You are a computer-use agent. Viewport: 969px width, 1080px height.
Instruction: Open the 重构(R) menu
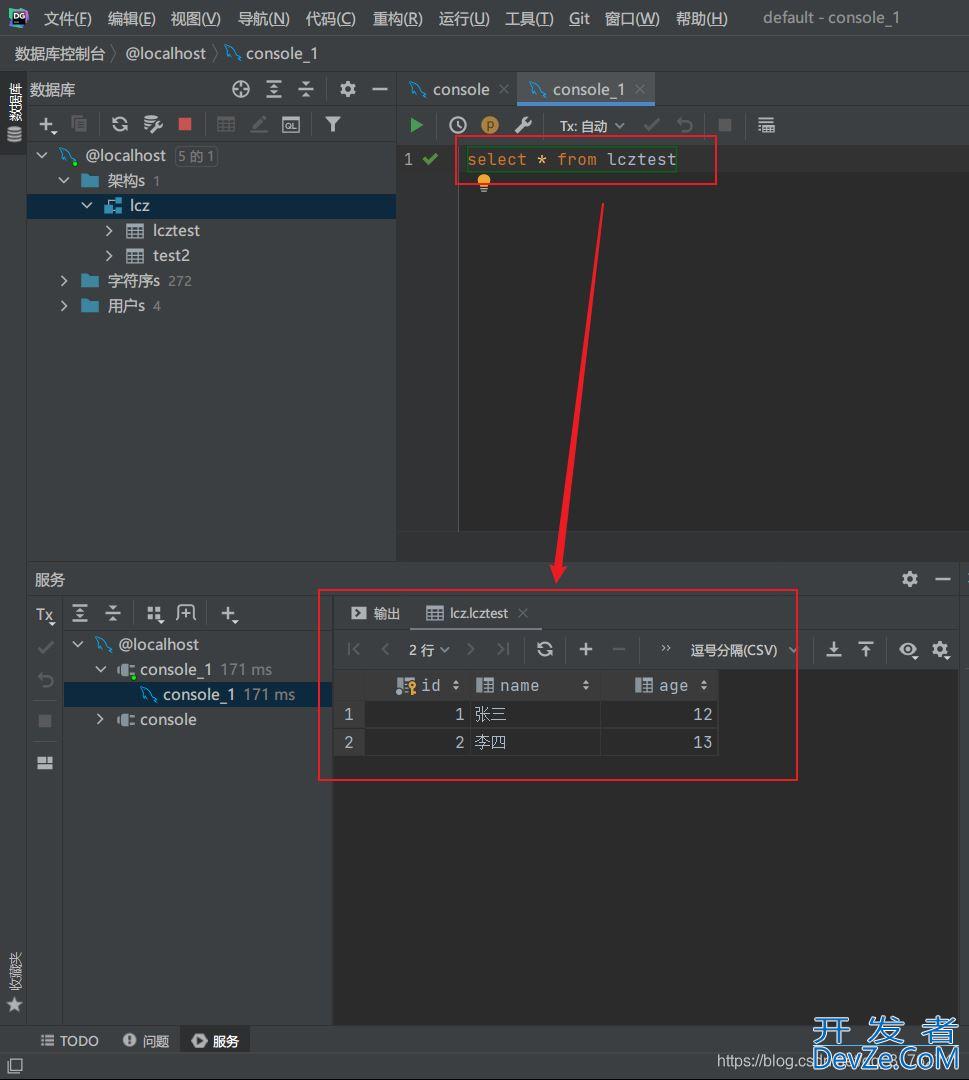[397, 19]
